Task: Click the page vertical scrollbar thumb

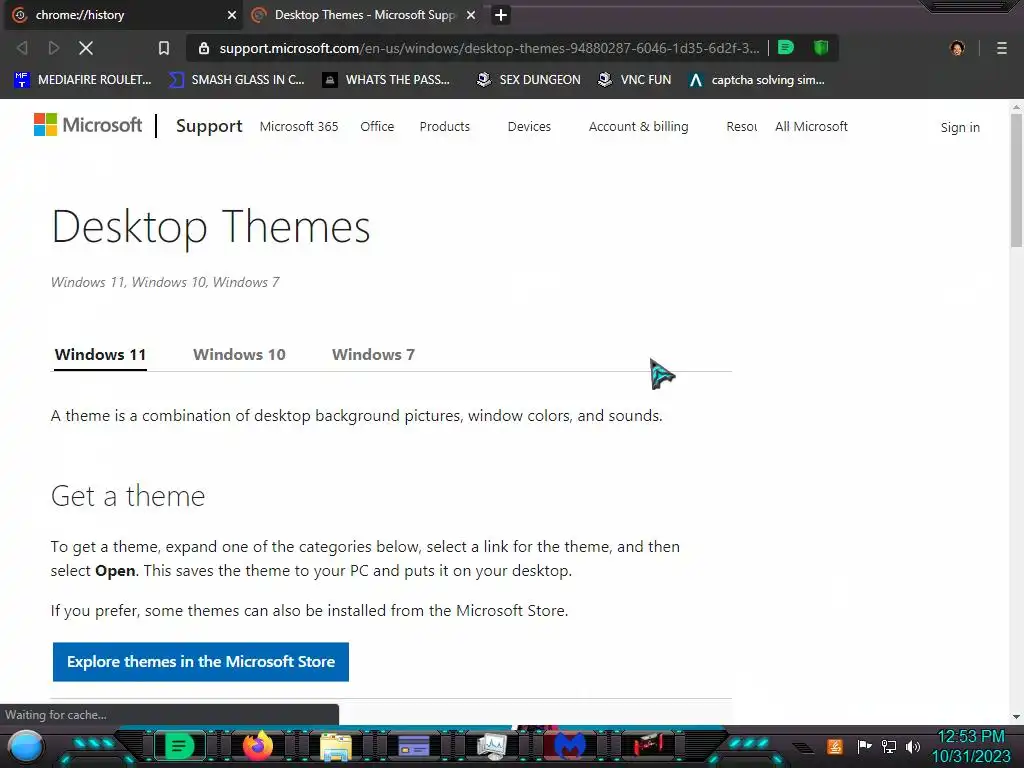Action: coord(1016,180)
